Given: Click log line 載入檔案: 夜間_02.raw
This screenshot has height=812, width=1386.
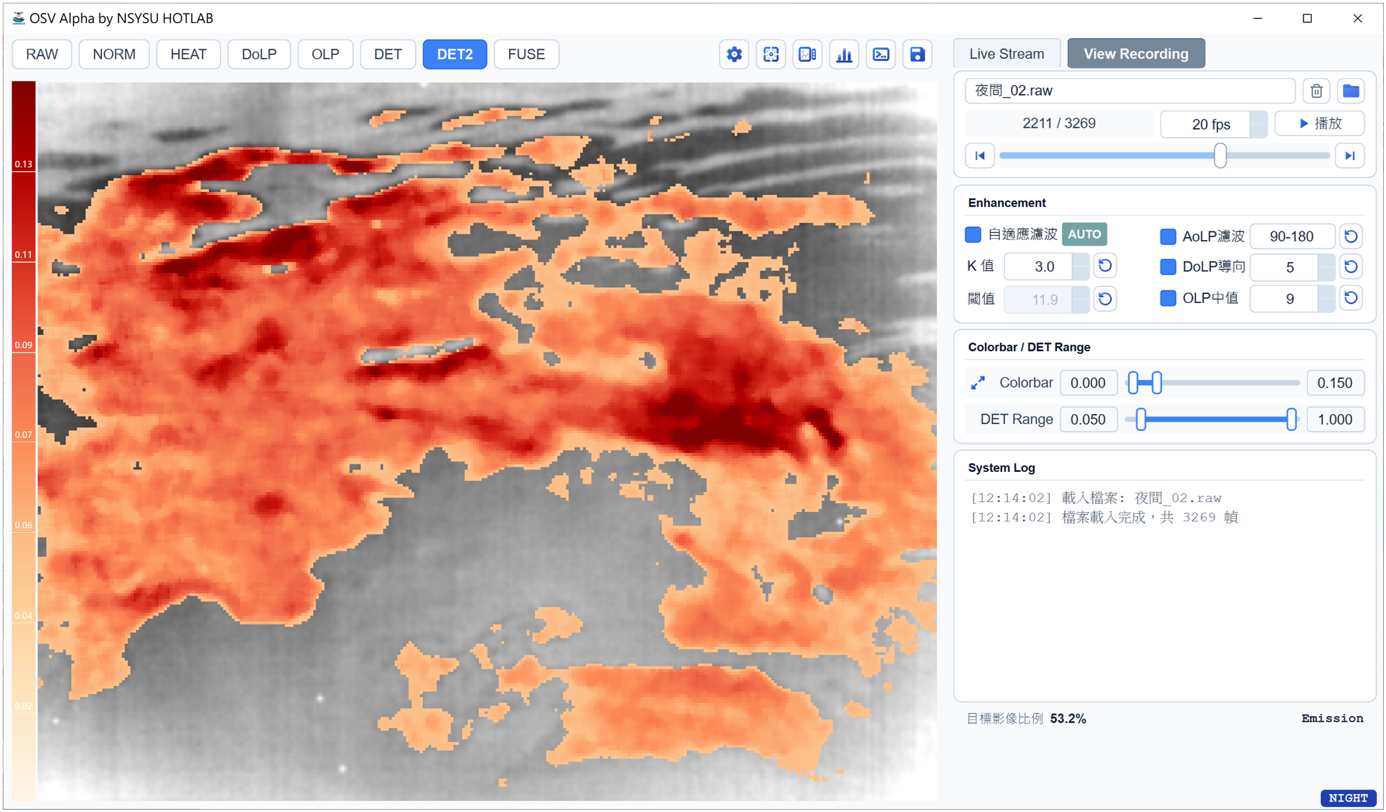Looking at the screenshot, I should point(1096,498).
